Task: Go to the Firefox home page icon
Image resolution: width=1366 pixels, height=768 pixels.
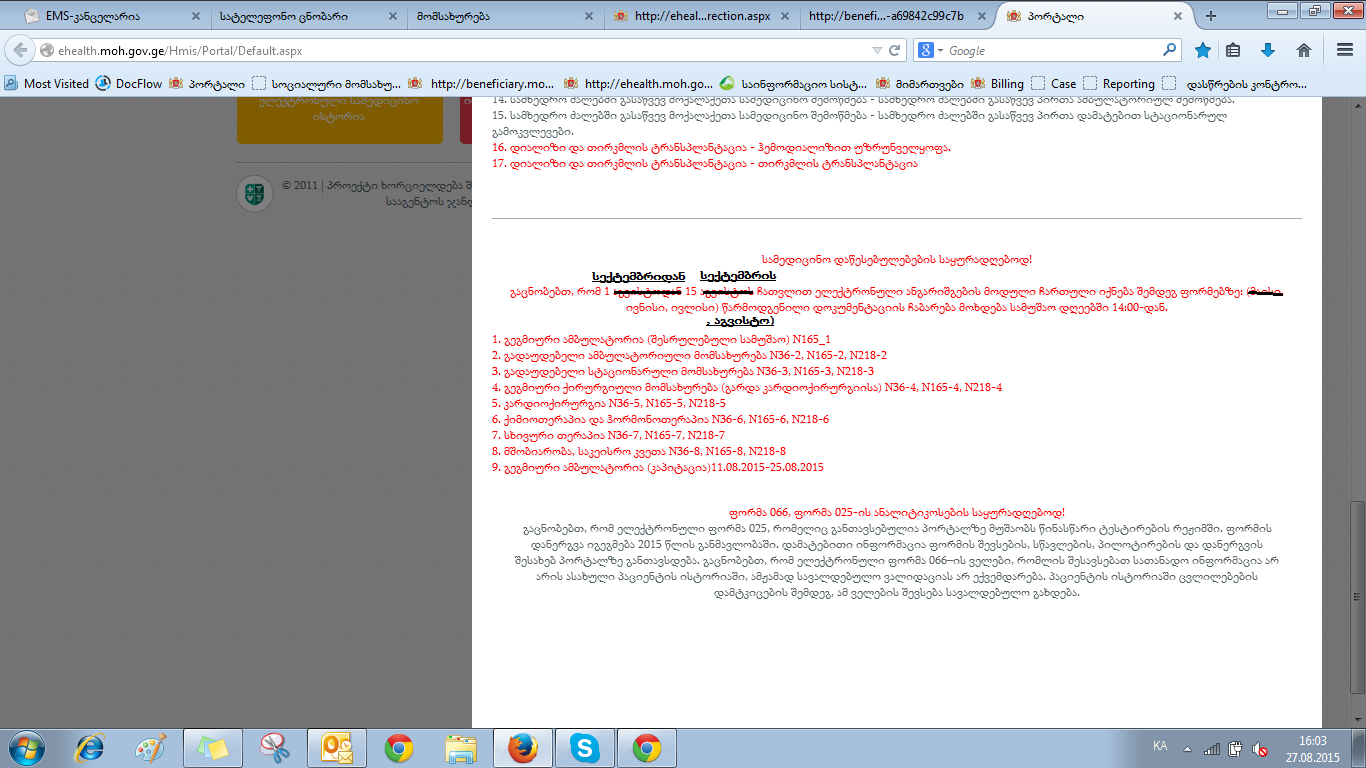Action: click(x=1303, y=50)
